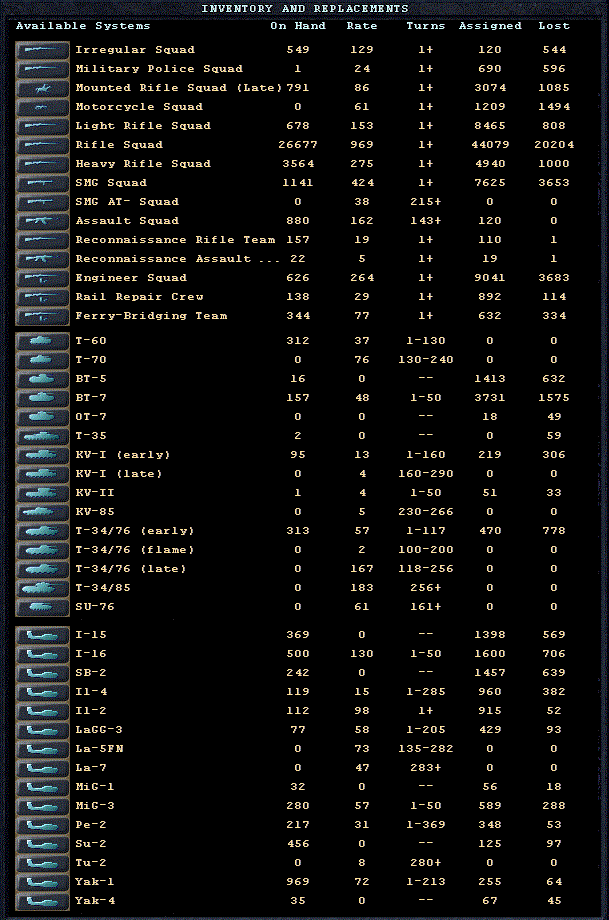The image size is (609, 920).
Task: Click the Tu-2 aircraft icon
Action: (x=42, y=863)
